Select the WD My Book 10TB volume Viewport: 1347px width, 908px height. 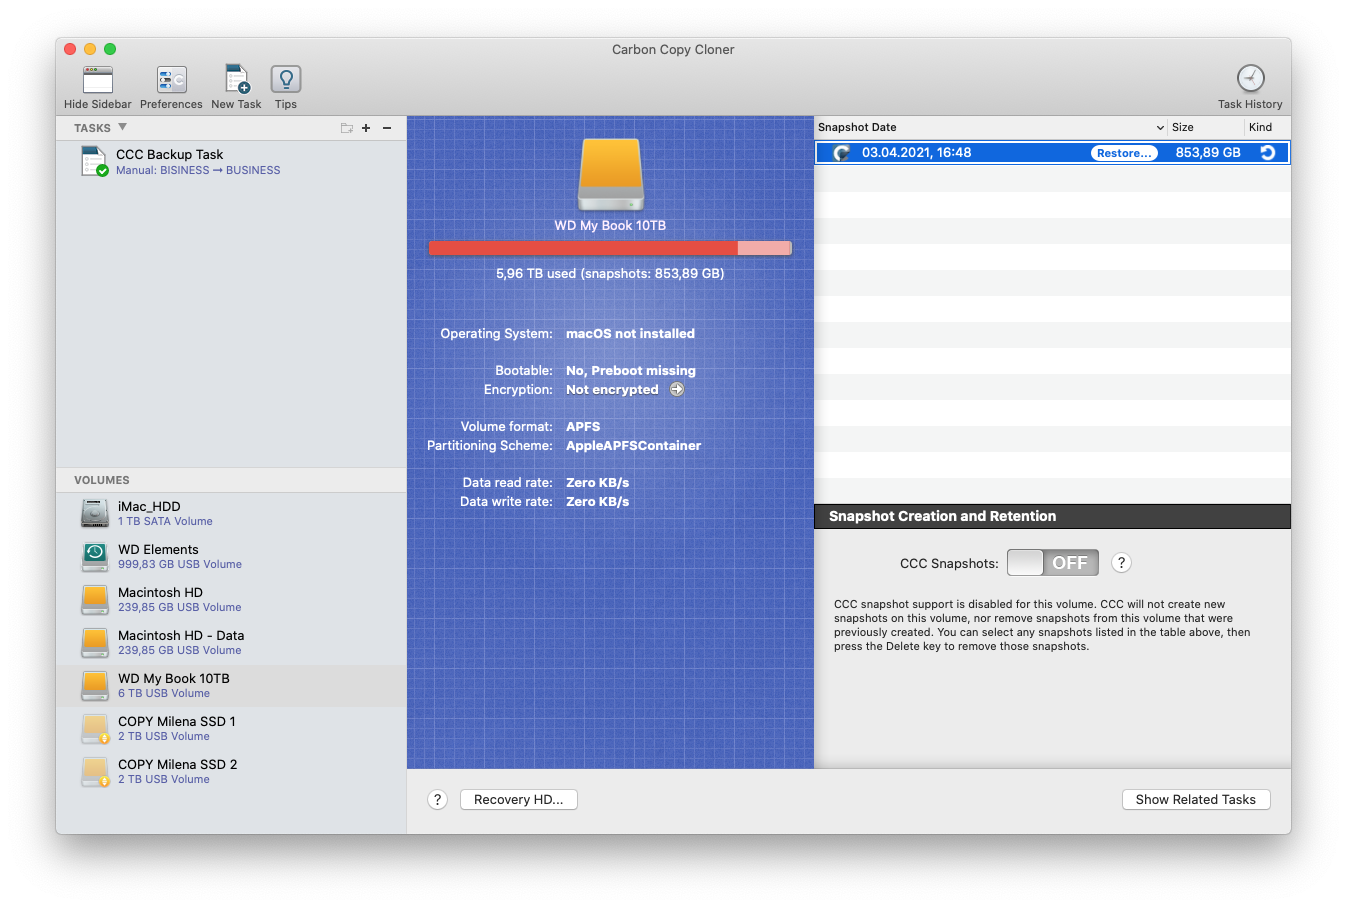tap(231, 685)
